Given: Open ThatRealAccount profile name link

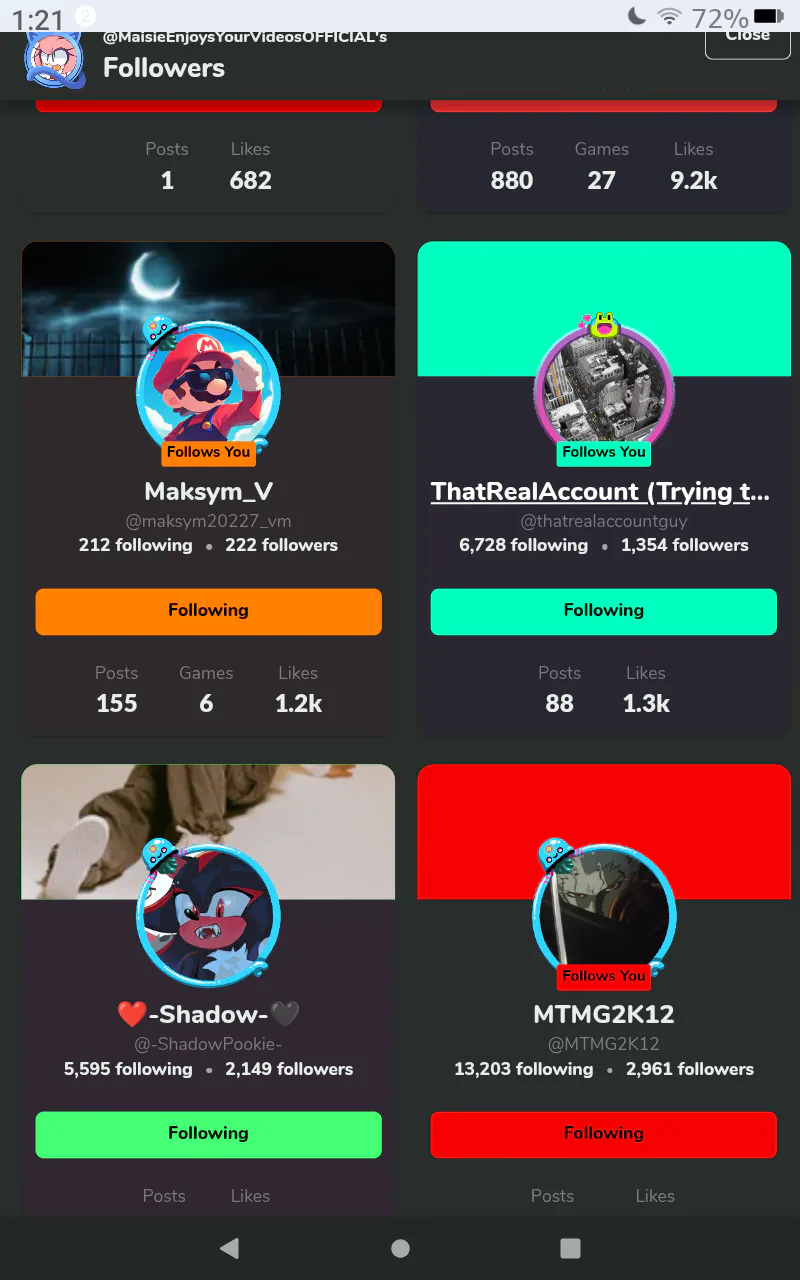Looking at the screenshot, I should pos(601,492).
